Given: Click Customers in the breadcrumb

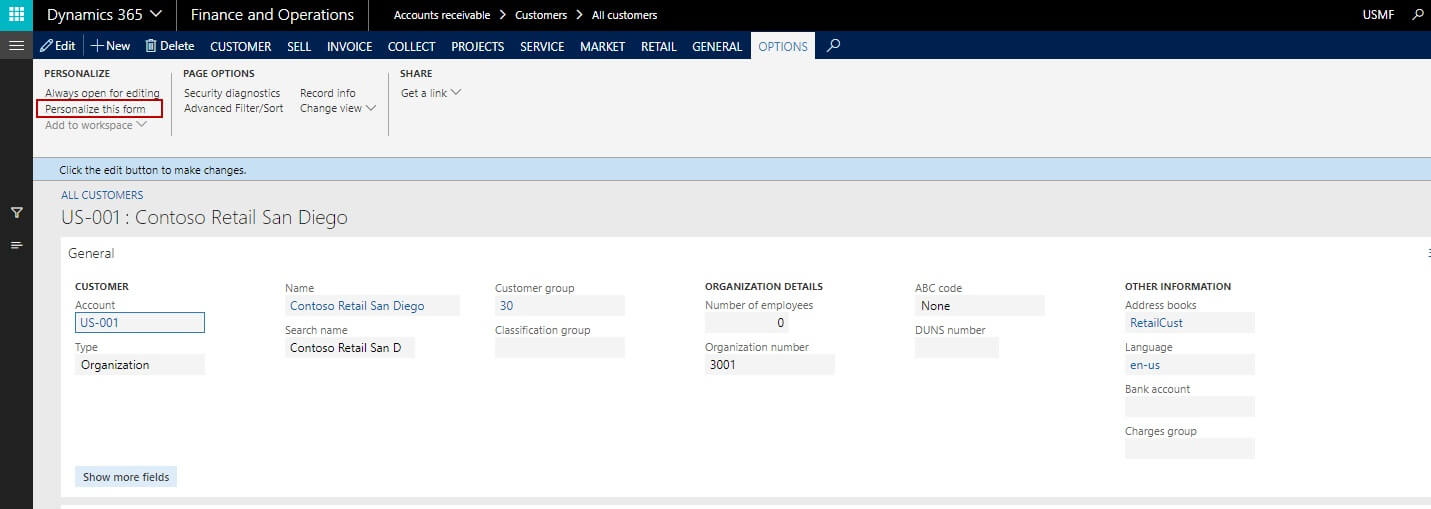Looking at the screenshot, I should [540, 15].
